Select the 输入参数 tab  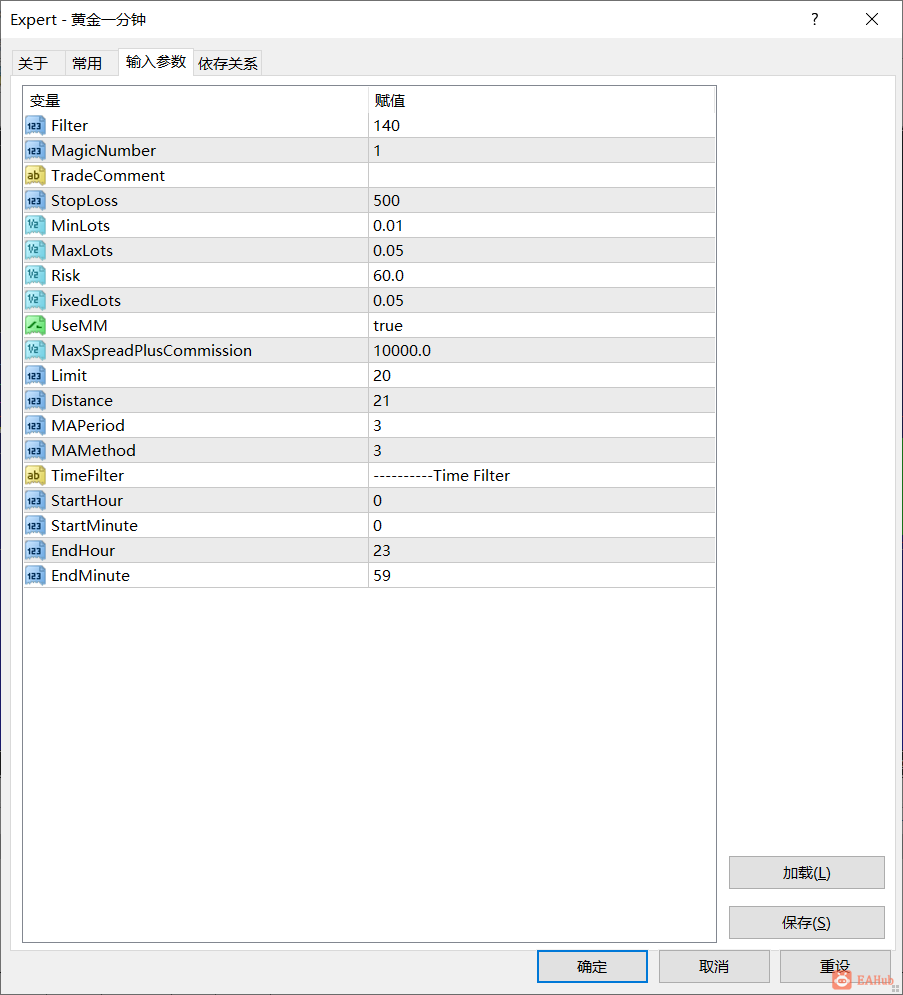[x=156, y=62]
